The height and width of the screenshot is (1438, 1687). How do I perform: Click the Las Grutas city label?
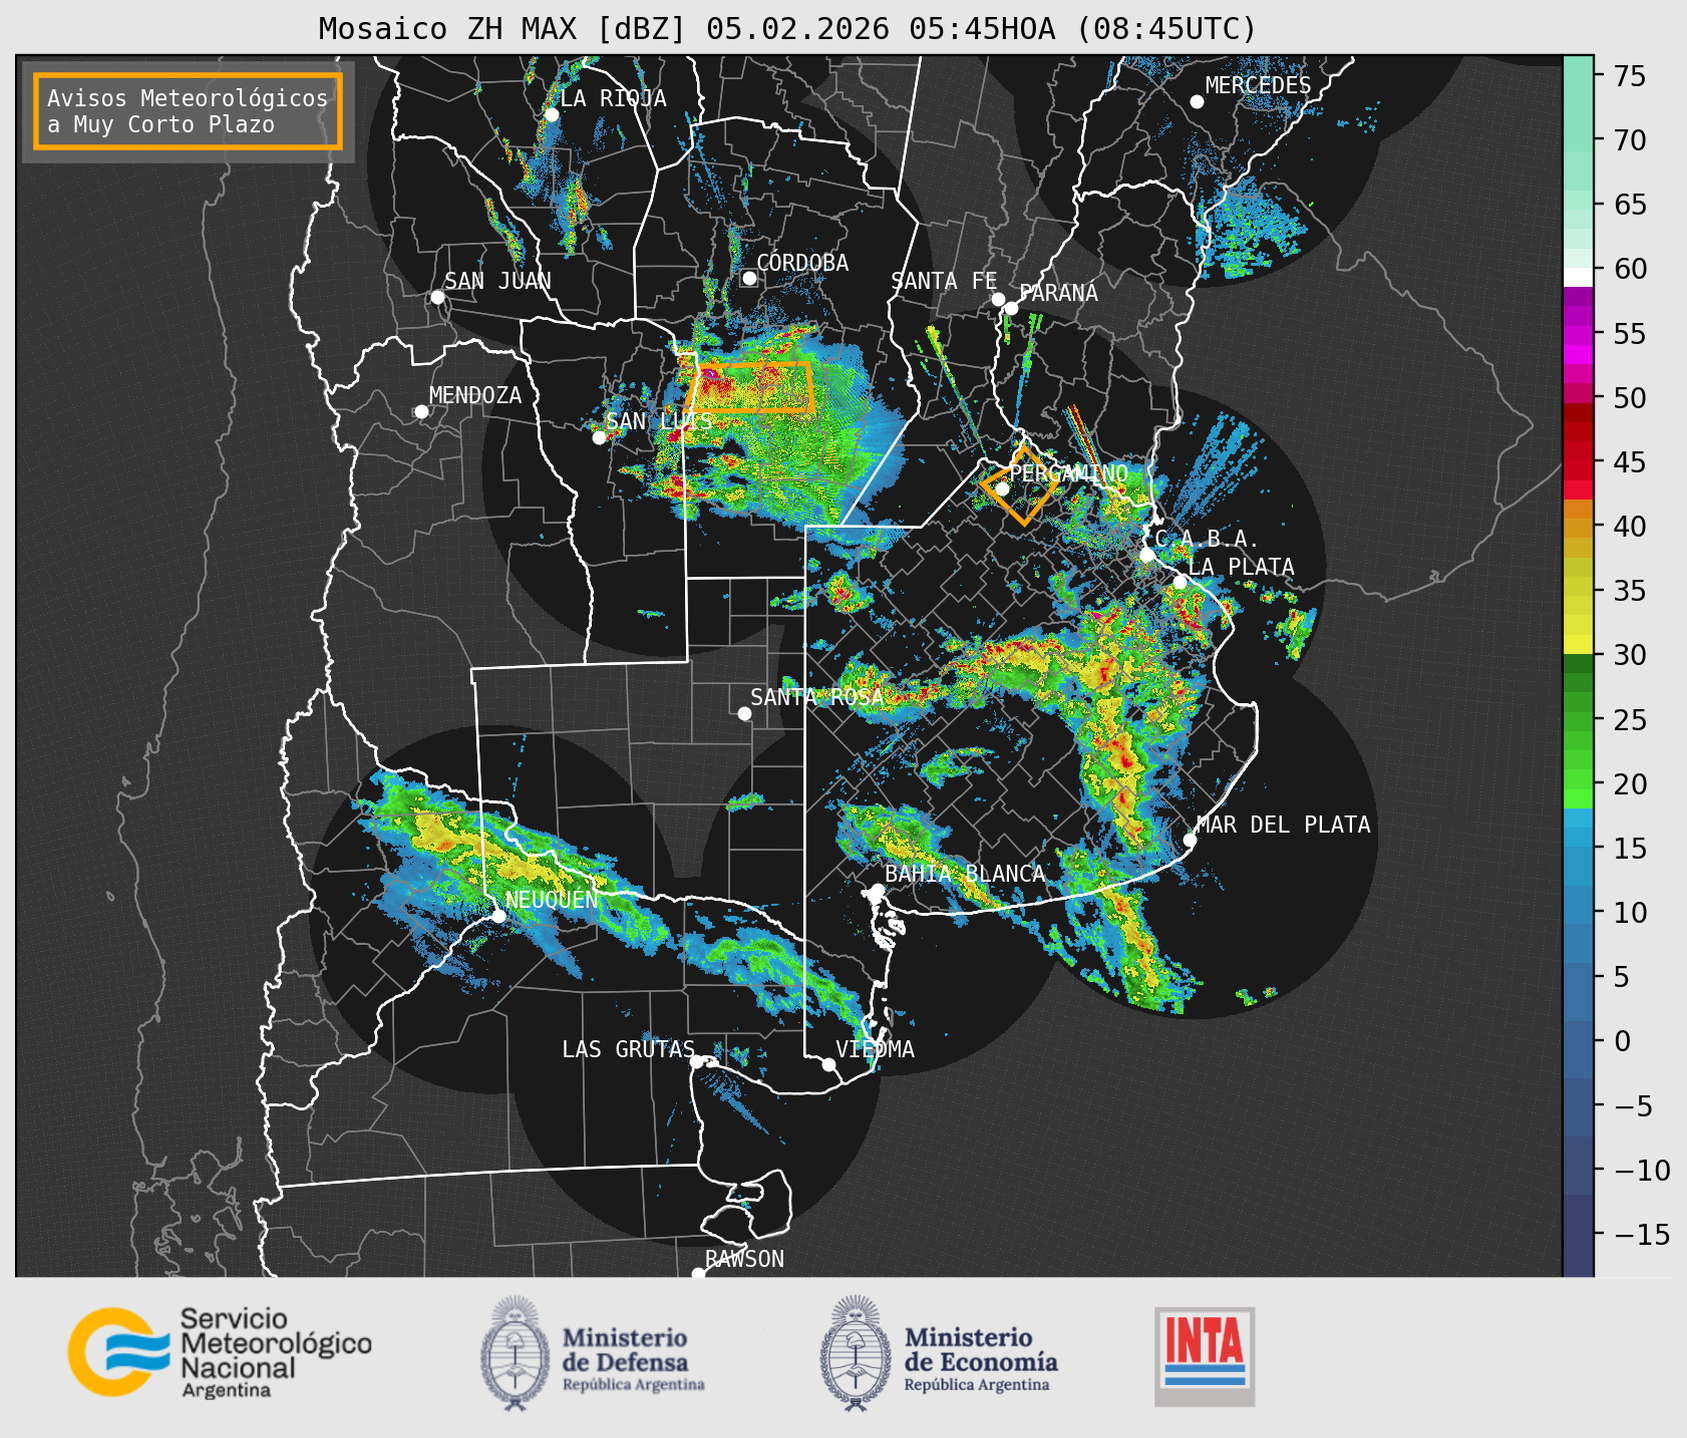pos(627,1049)
